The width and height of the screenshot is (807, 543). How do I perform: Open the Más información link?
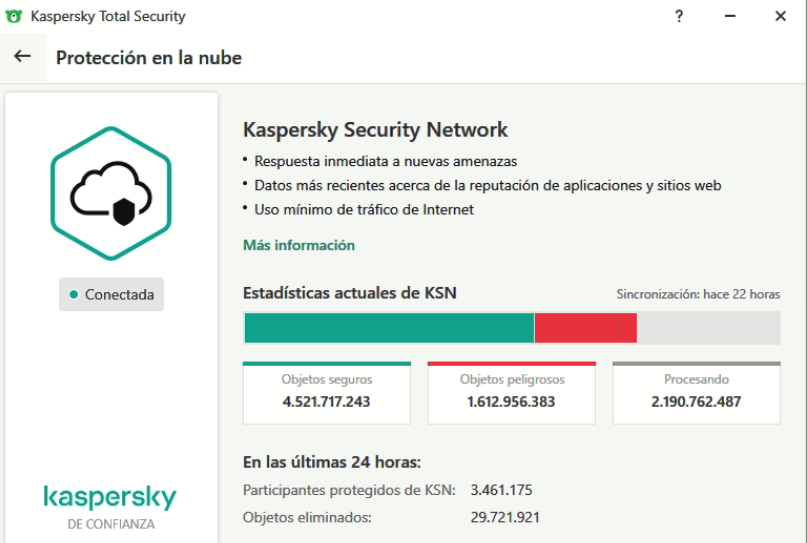[x=299, y=245]
